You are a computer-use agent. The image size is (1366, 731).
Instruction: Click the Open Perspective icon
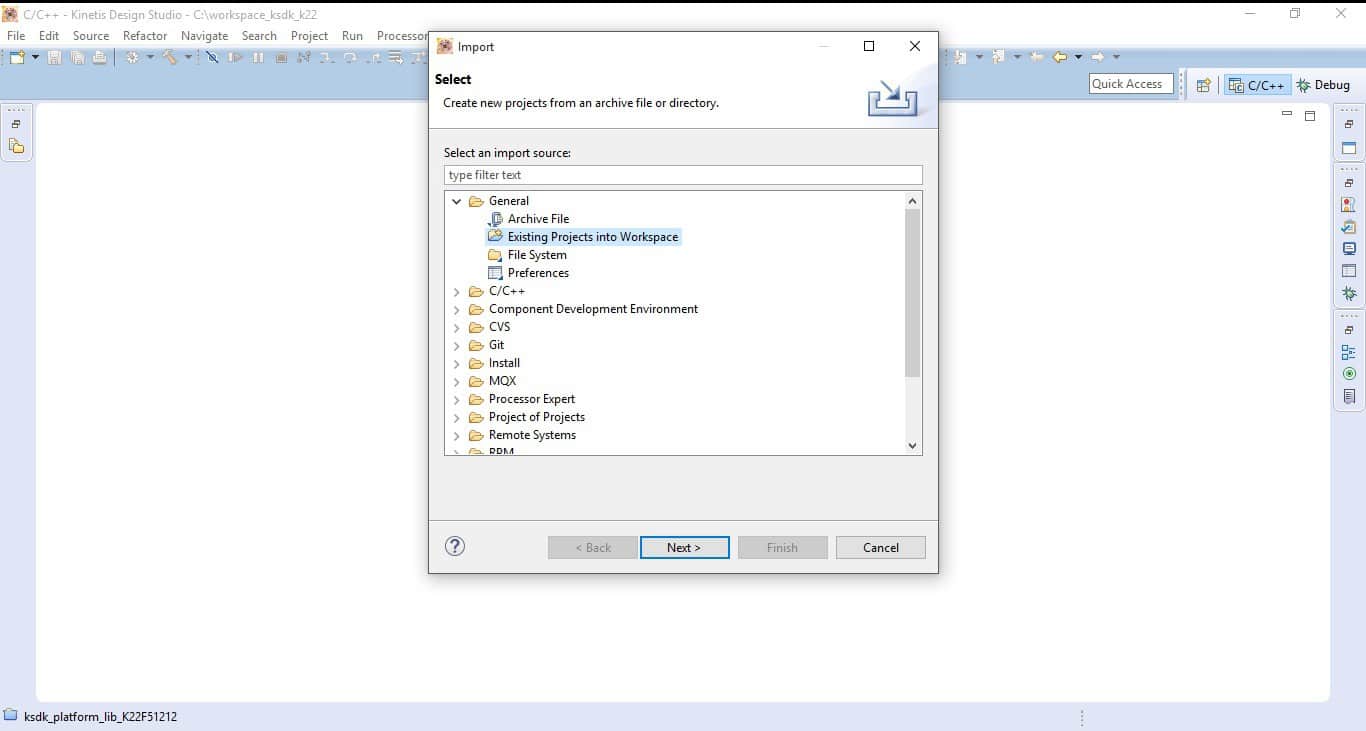pos(1204,85)
